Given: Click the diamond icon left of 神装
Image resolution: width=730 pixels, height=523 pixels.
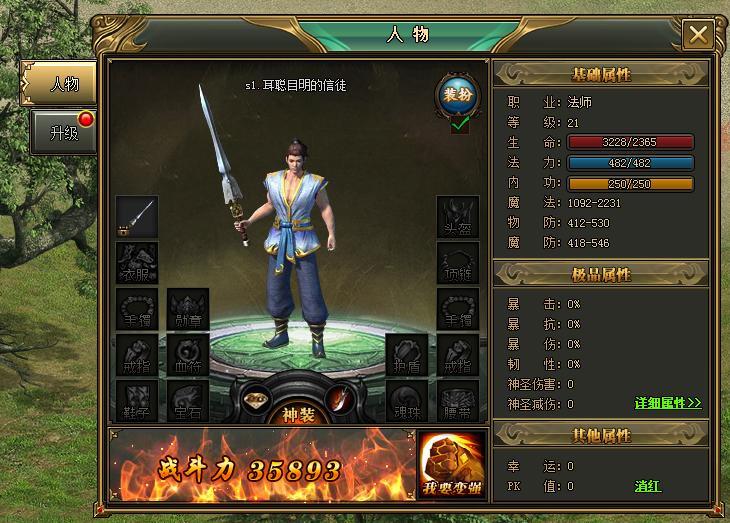Looking at the screenshot, I should pyautogui.click(x=256, y=399).
